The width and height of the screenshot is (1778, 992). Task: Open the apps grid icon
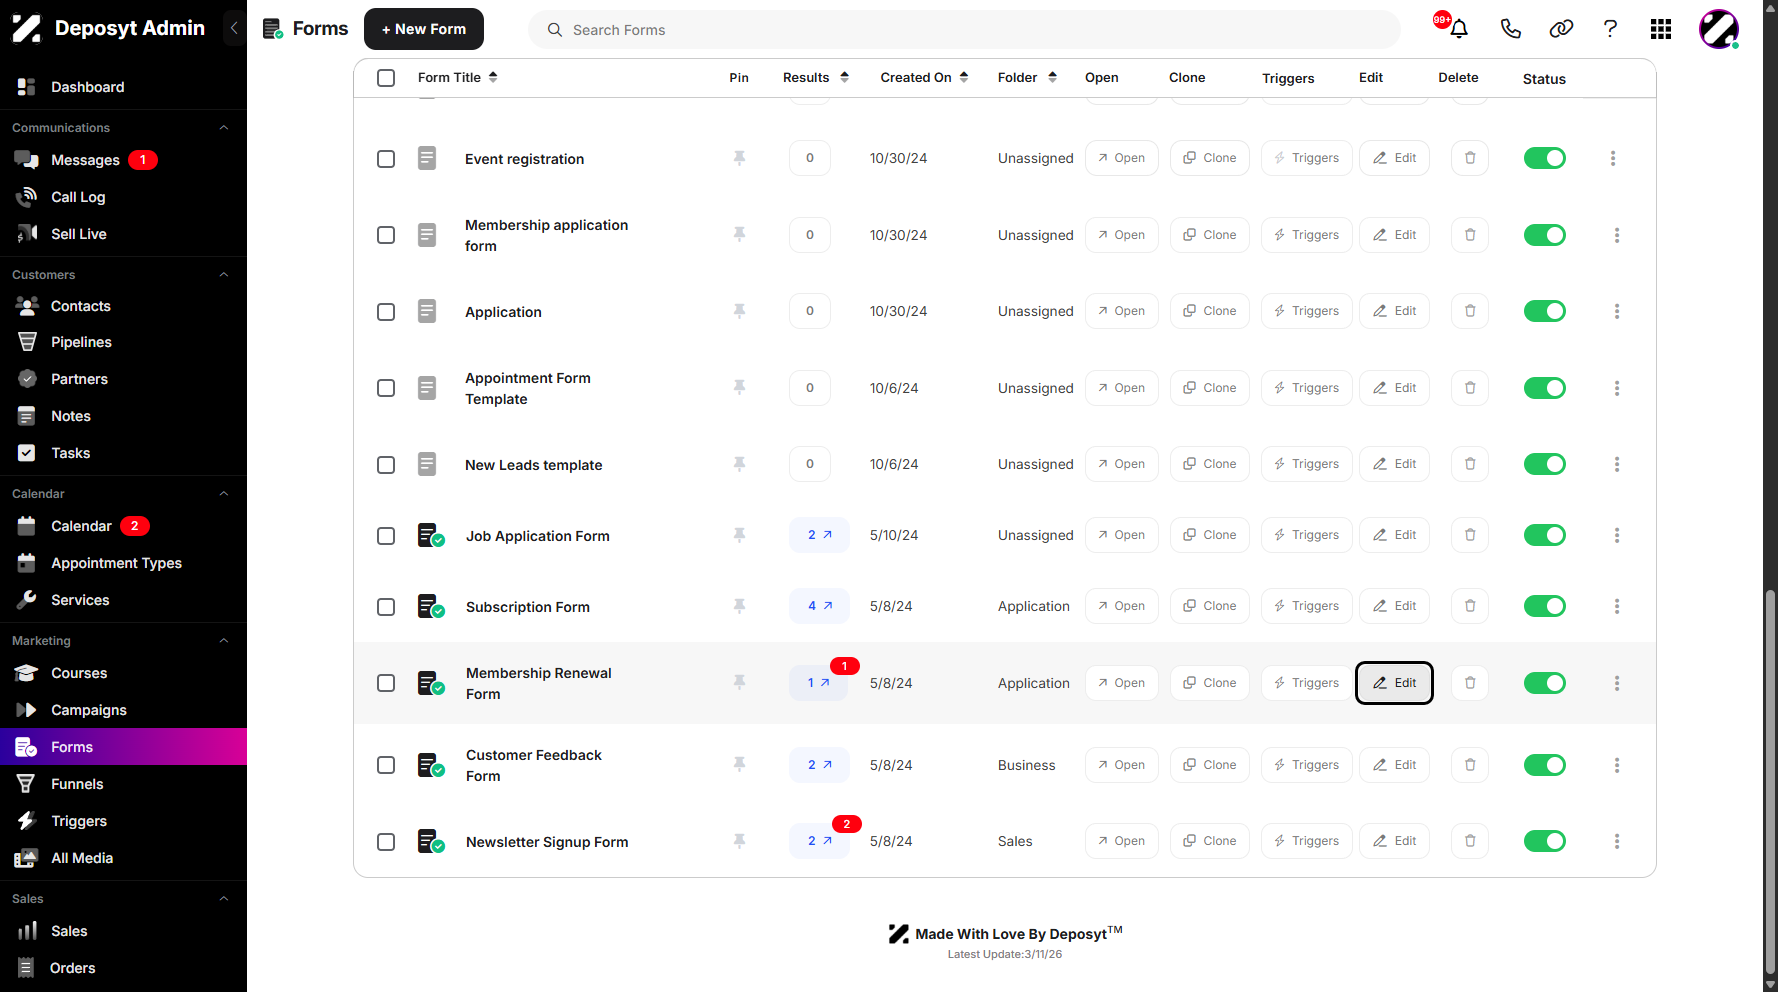point(1661,29)
